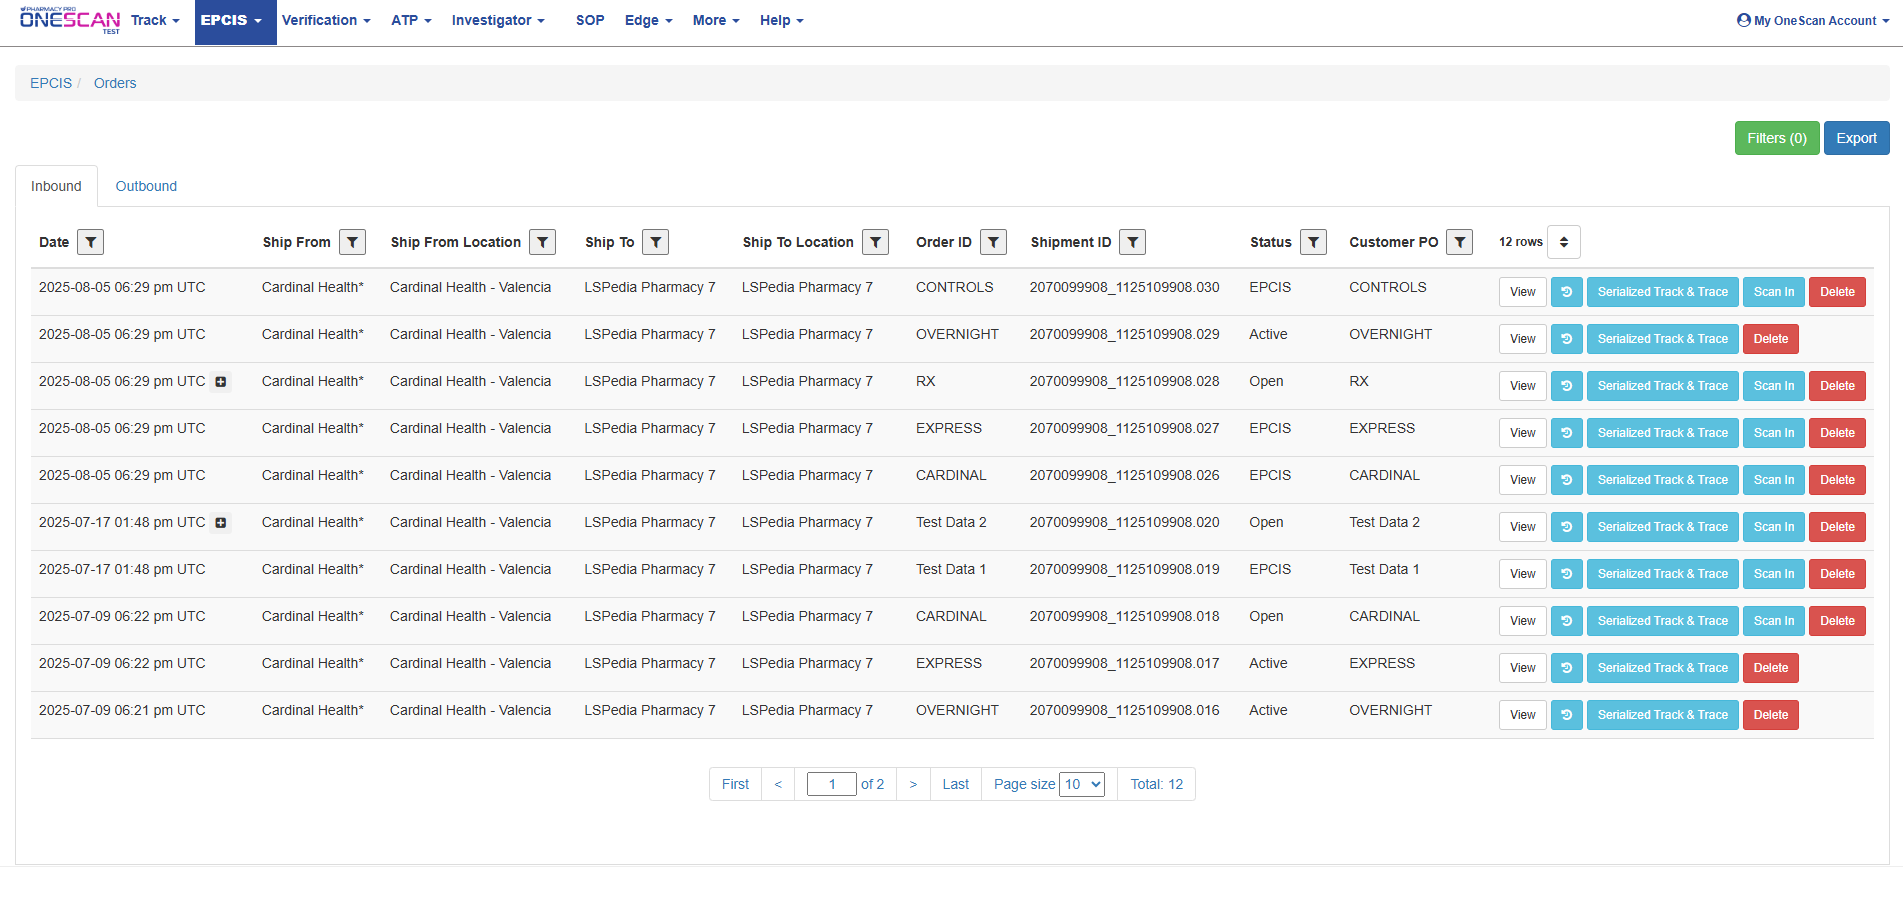Go to the next page

(x=913, y=784)
